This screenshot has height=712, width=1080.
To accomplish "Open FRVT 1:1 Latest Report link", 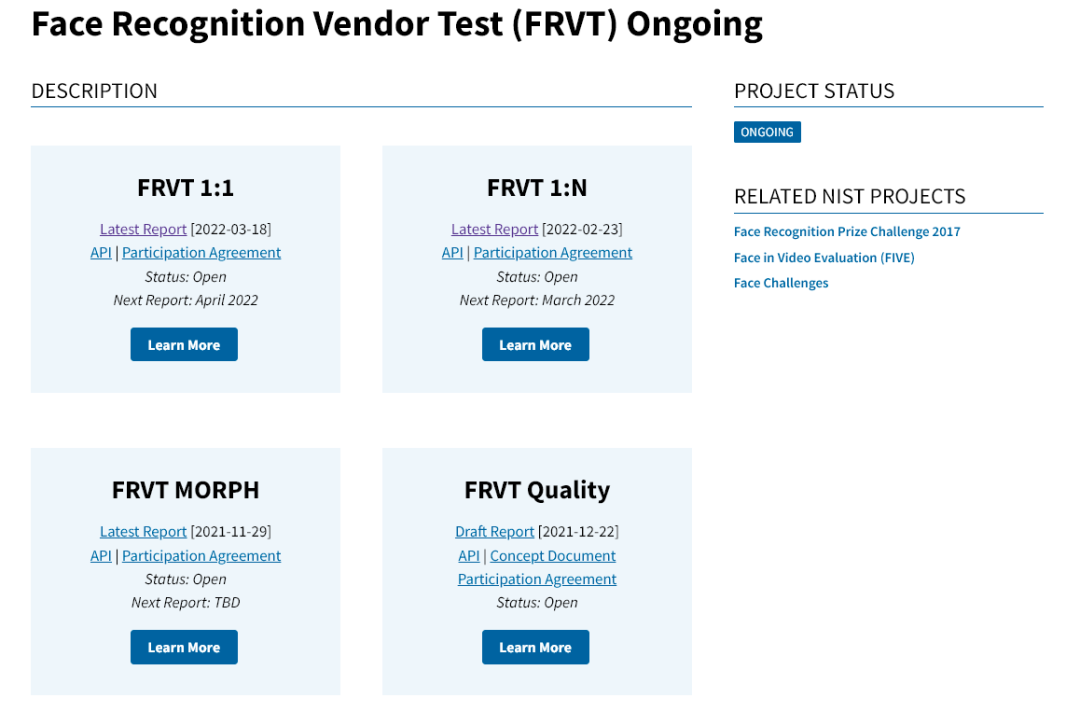I will pyautogui.click(x=143, y=229).
